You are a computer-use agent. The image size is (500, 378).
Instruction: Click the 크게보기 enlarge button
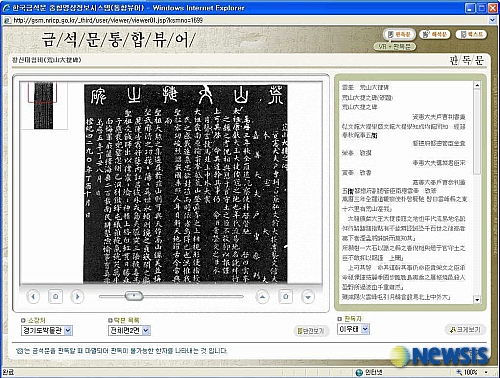[465, 330]
